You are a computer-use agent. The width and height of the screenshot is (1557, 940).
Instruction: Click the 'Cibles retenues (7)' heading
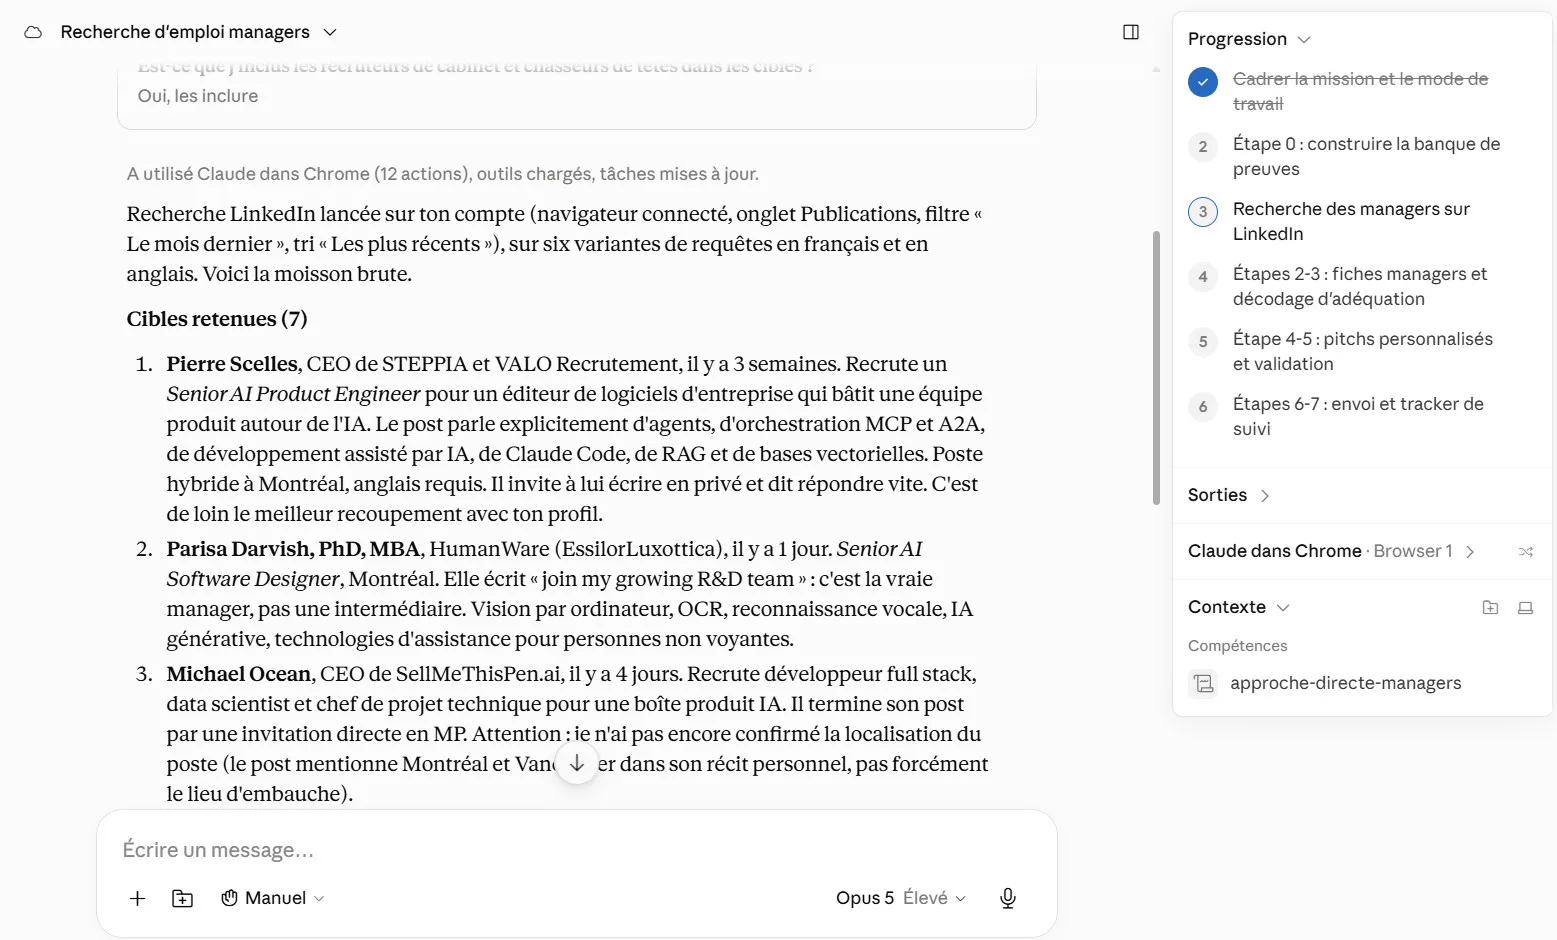click(217, 319)
